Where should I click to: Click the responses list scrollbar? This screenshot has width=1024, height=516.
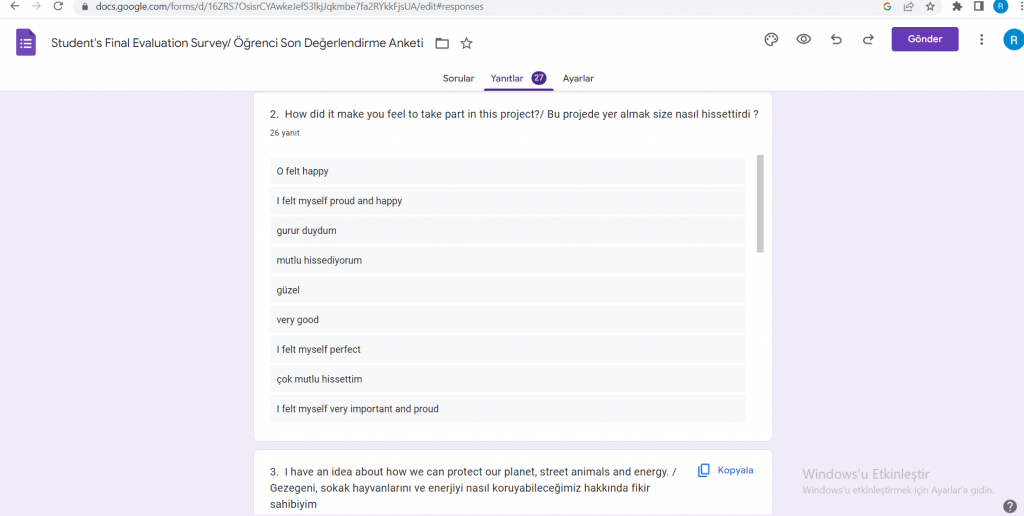[760, 203]
